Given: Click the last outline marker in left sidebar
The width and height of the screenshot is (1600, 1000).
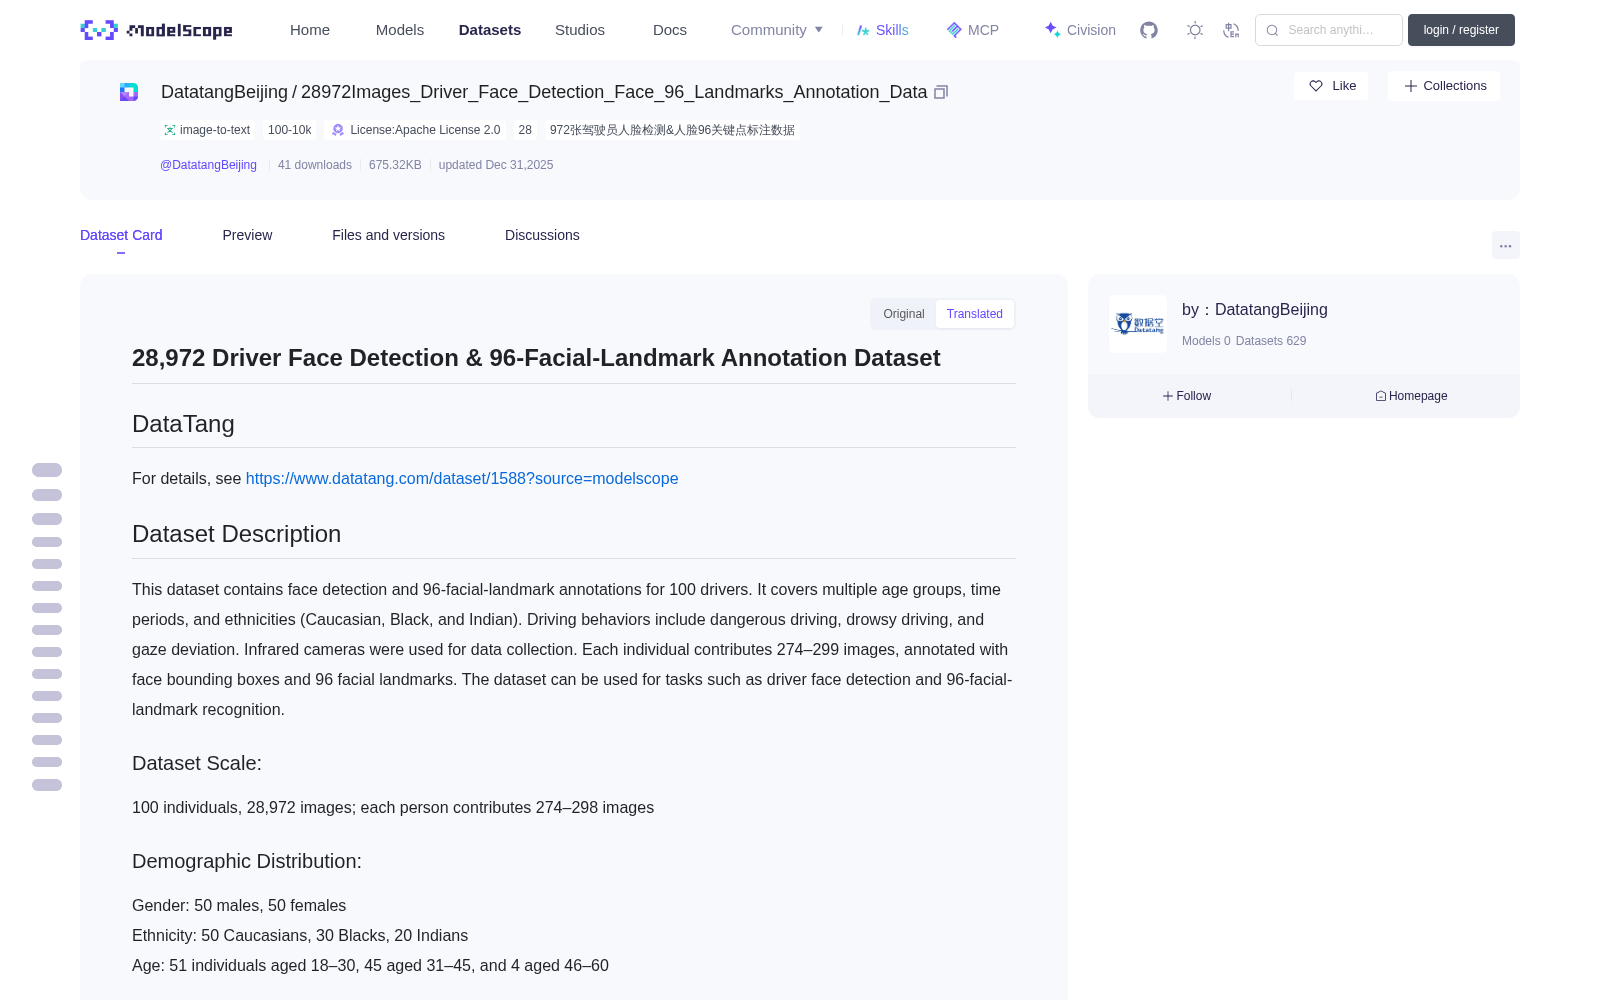Looking at the screenshot, I should (47, 785).
